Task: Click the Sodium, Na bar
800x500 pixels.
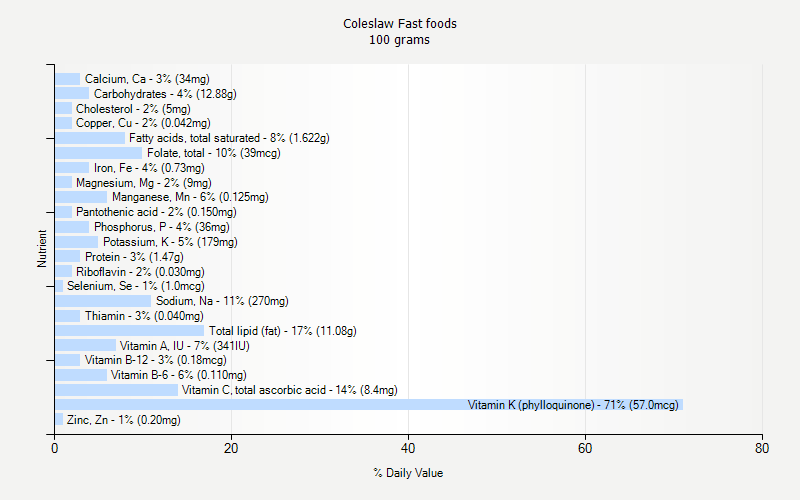Action: (x=103, y=301)
